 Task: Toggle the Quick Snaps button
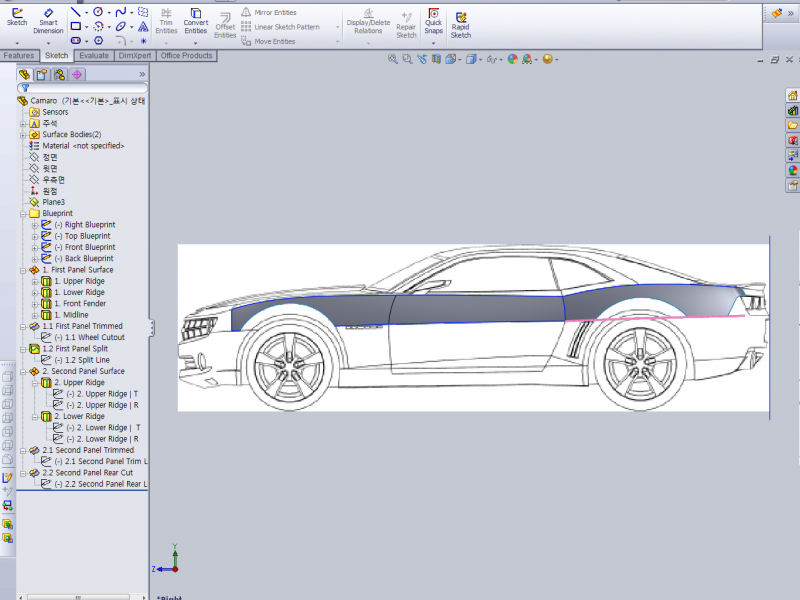point(433,20)
